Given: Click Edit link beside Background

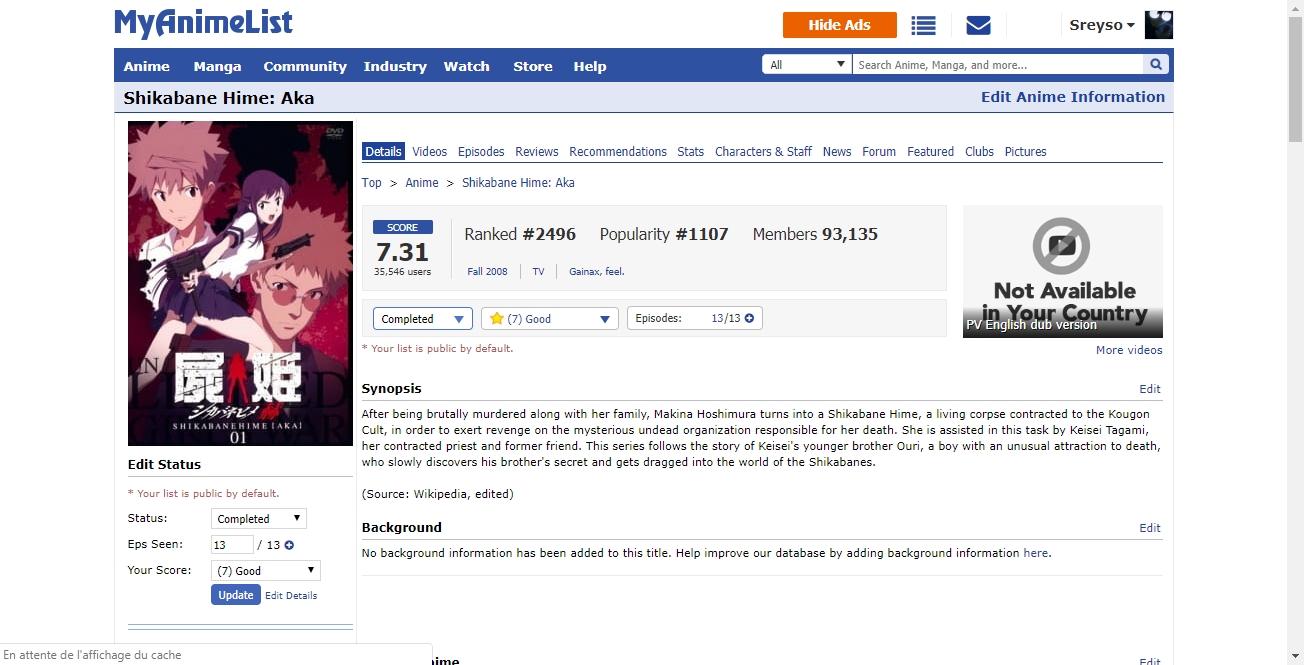Looking at the screenshot, I should [x=1150, y=528].
